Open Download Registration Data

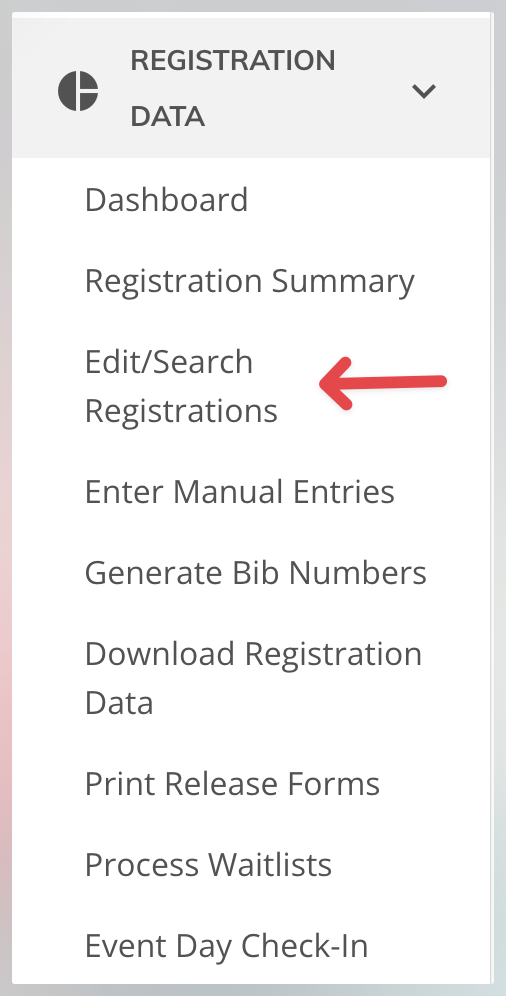(x=253, y=678)
